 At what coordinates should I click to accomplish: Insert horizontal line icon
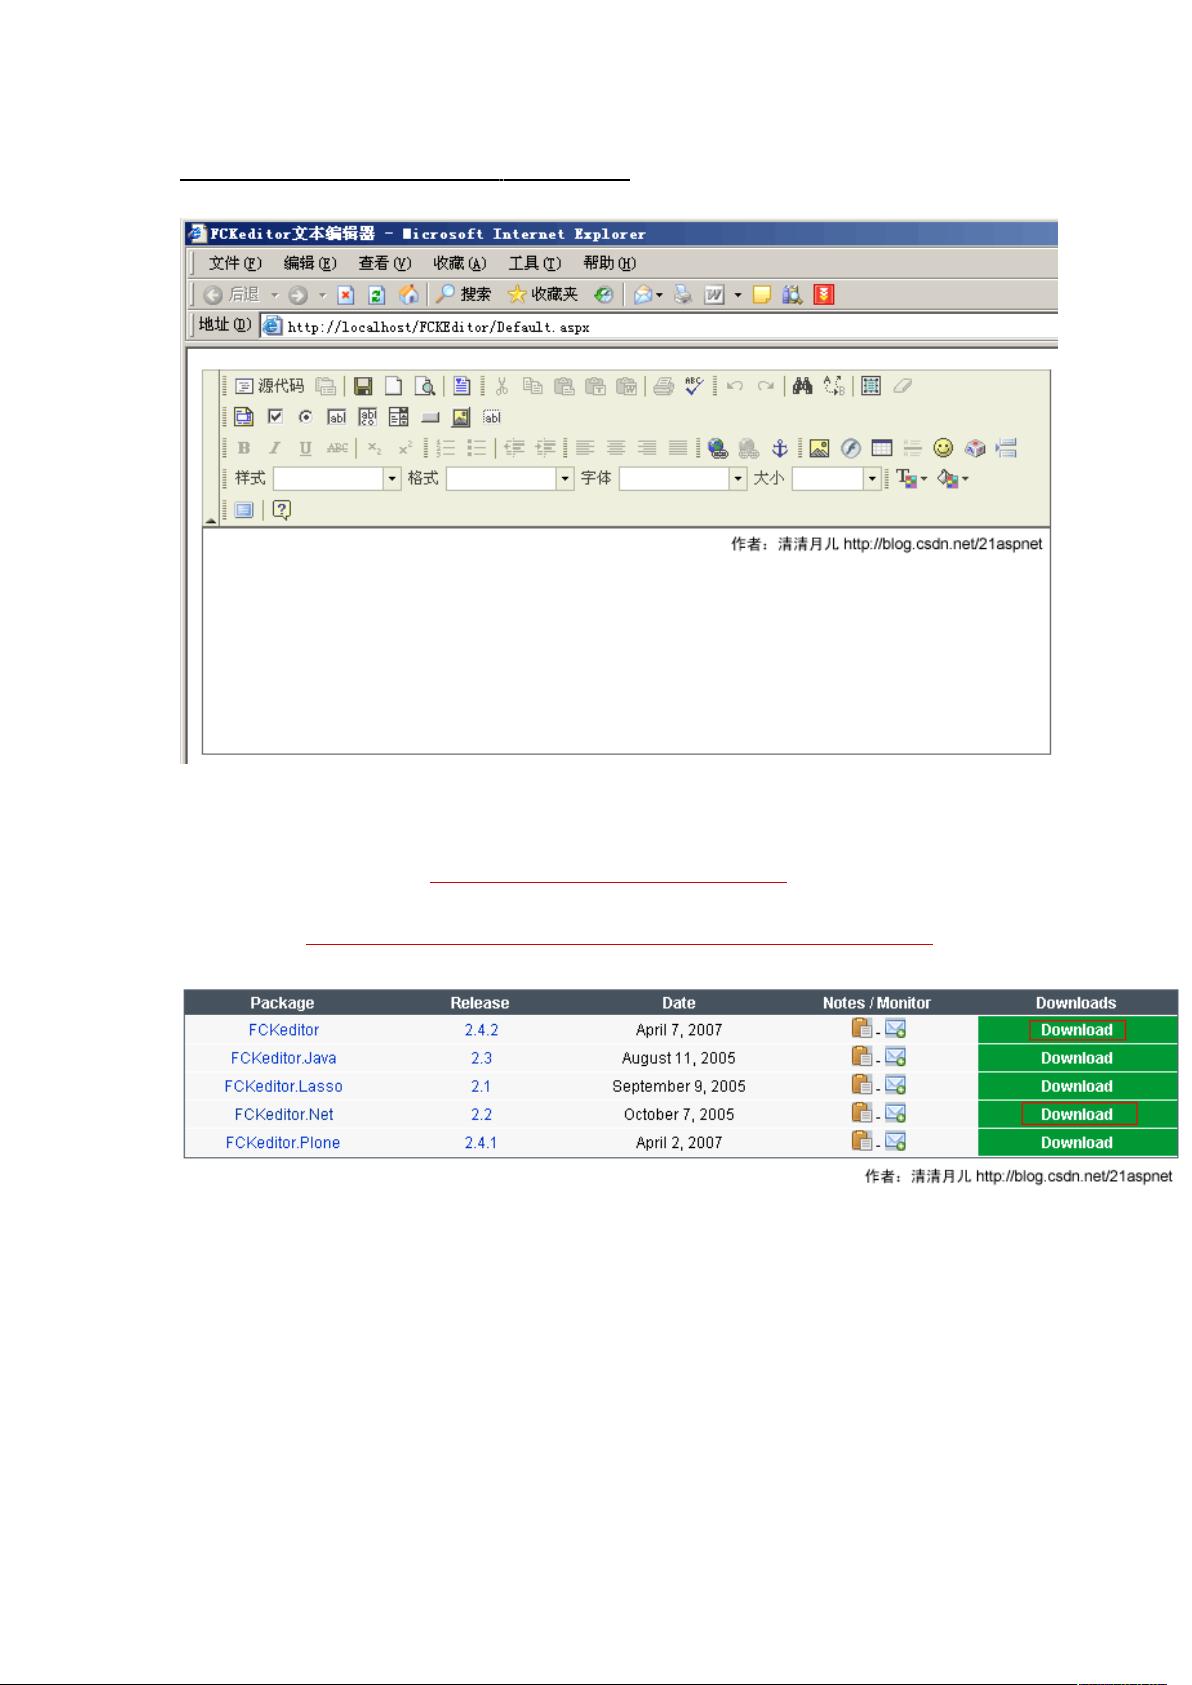[912, 448]
